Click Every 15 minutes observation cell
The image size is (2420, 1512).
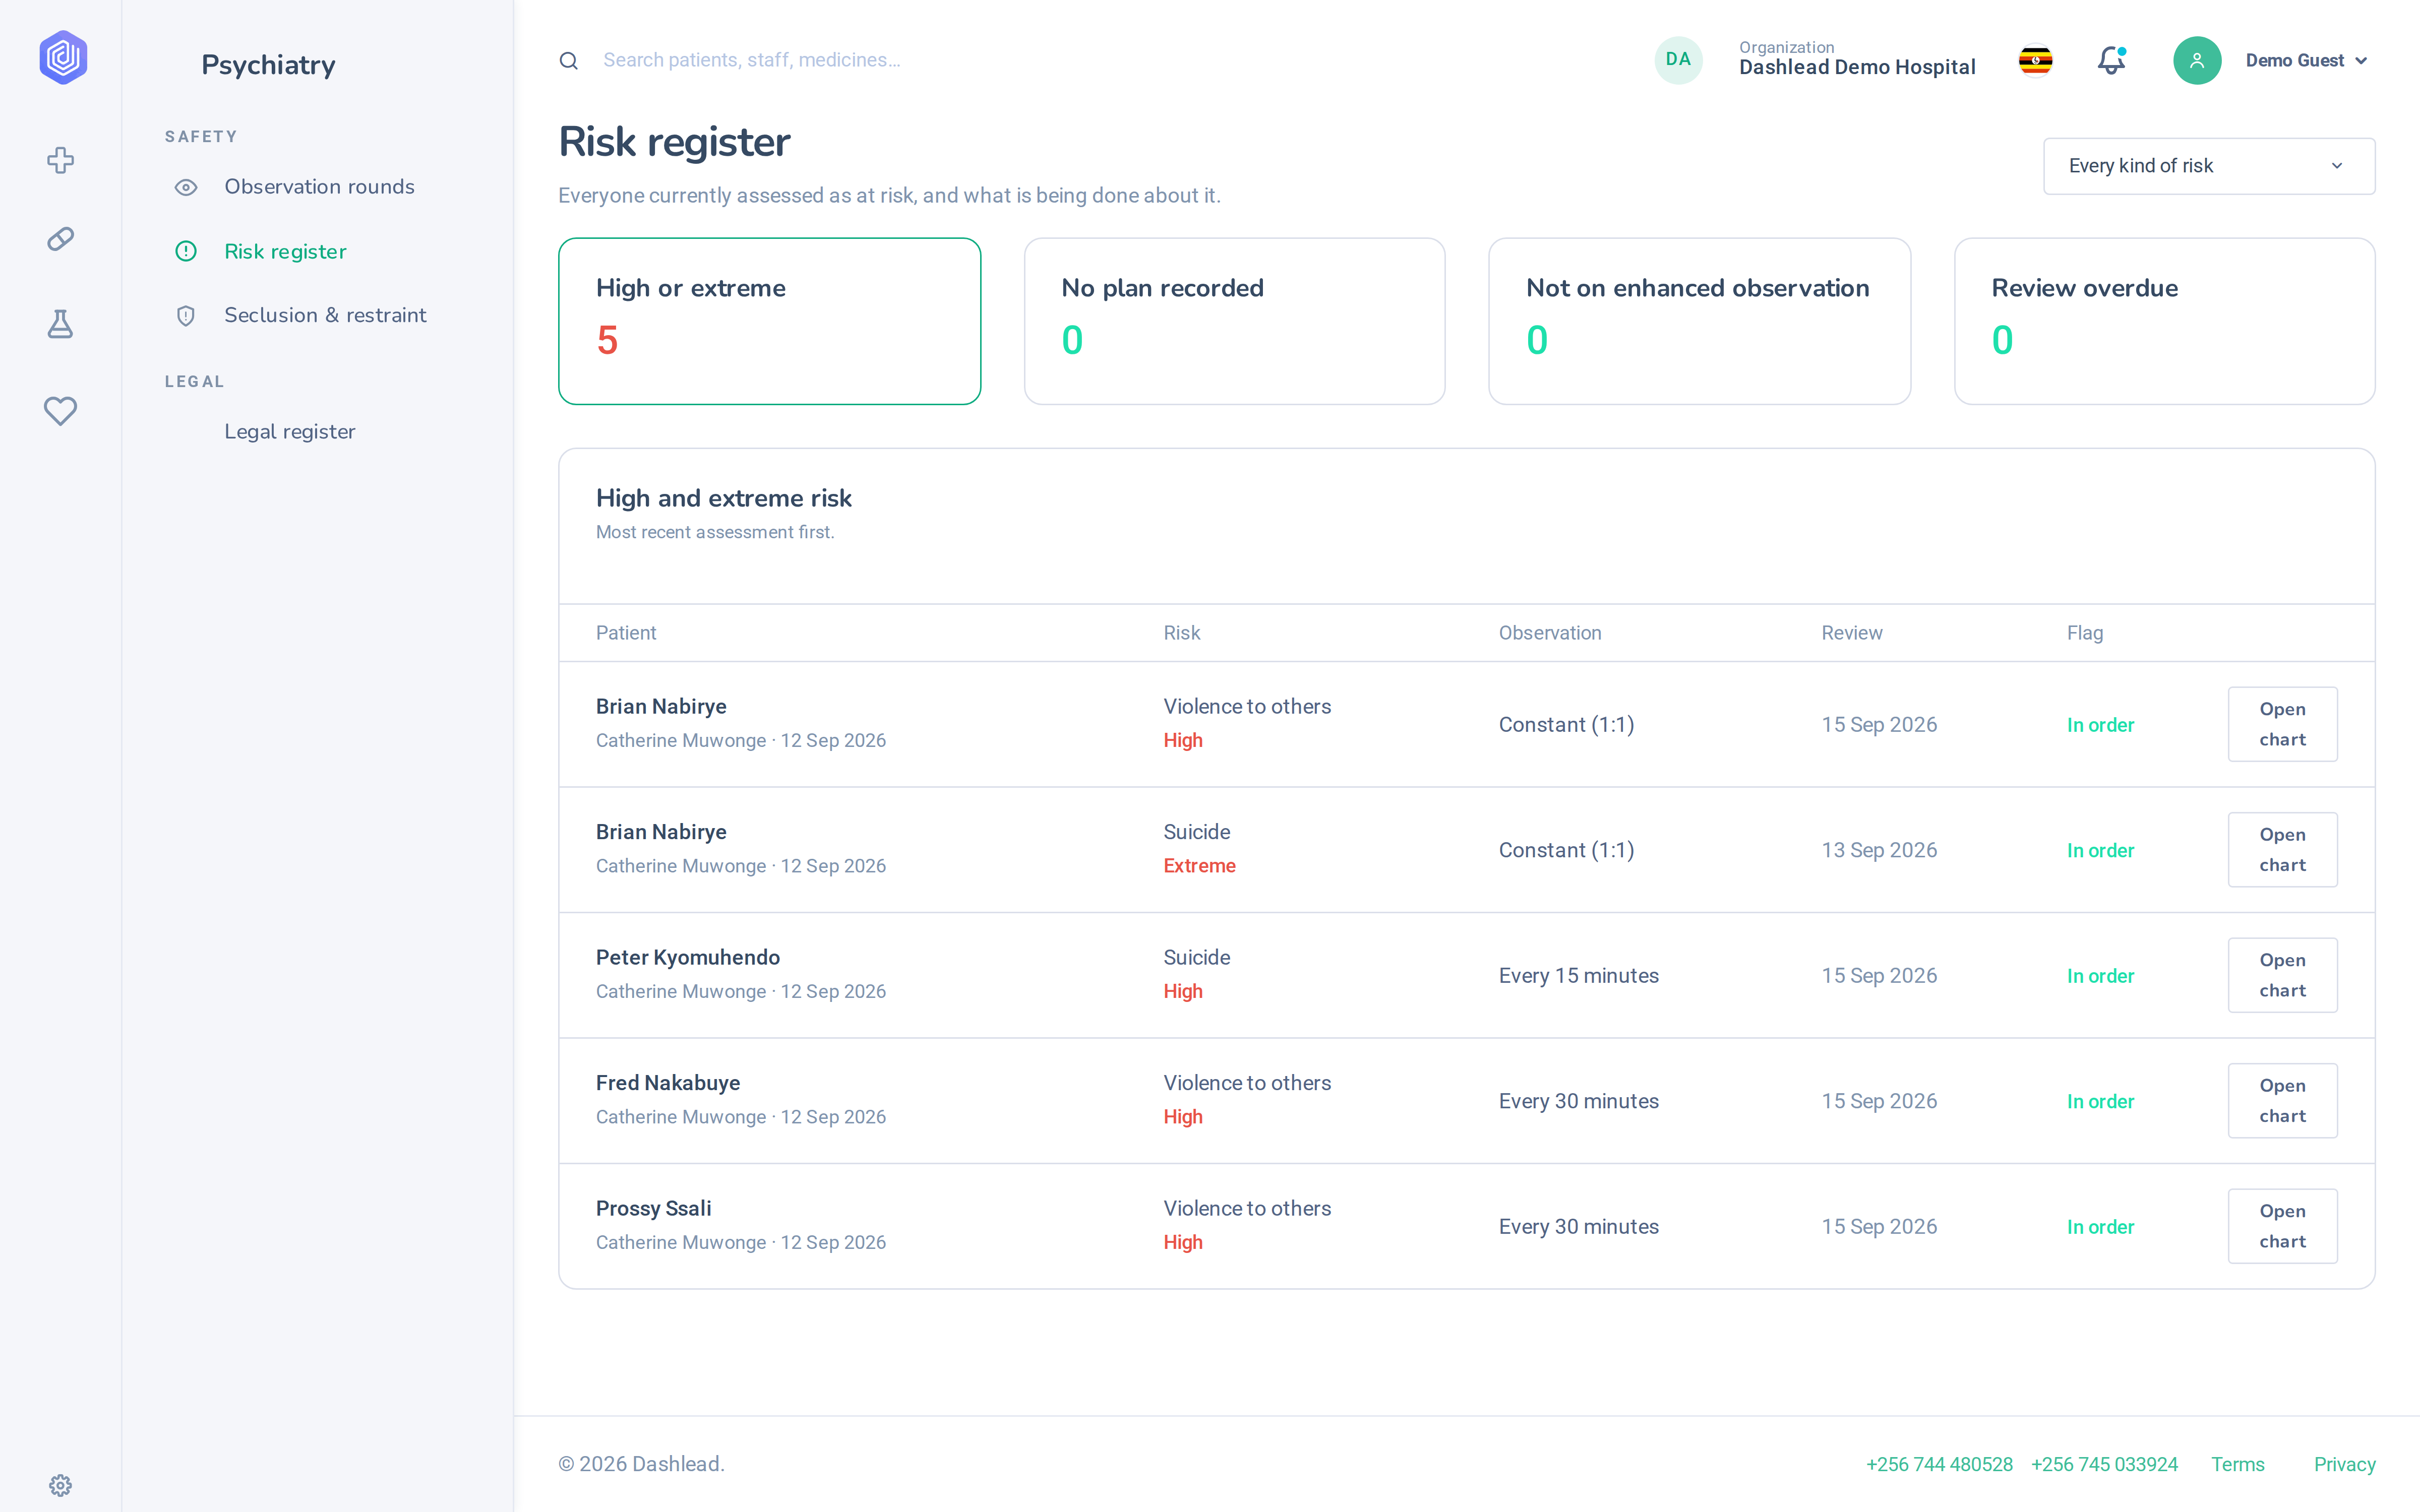click(1578, 976)
